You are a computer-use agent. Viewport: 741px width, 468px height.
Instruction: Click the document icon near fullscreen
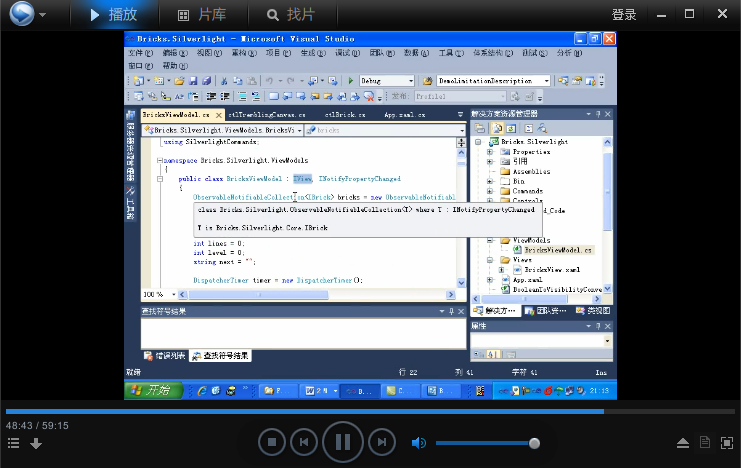705,443
